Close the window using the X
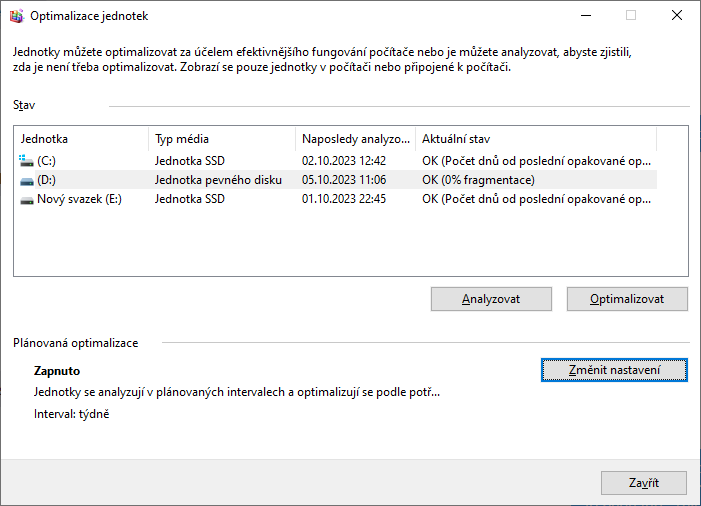This screenshot has width=701, height=506. point(676,16)
